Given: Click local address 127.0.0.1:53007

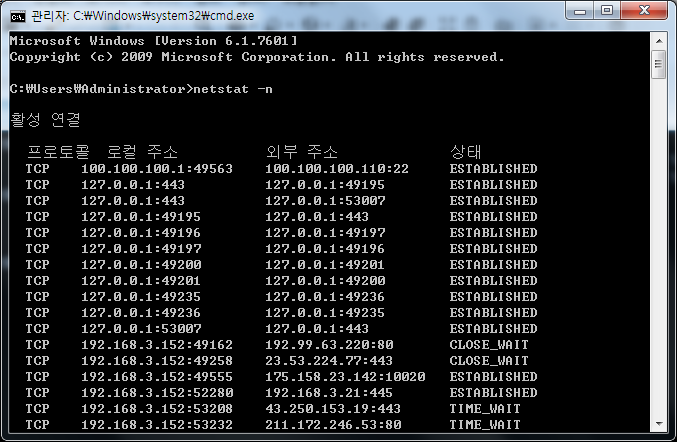Looking at the screenshot, I should [141, 329].
